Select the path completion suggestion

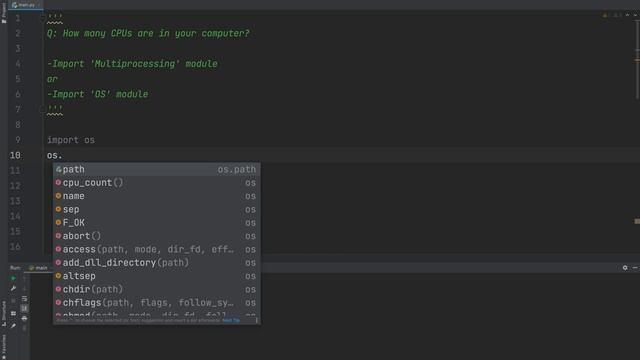coord(157,169)
